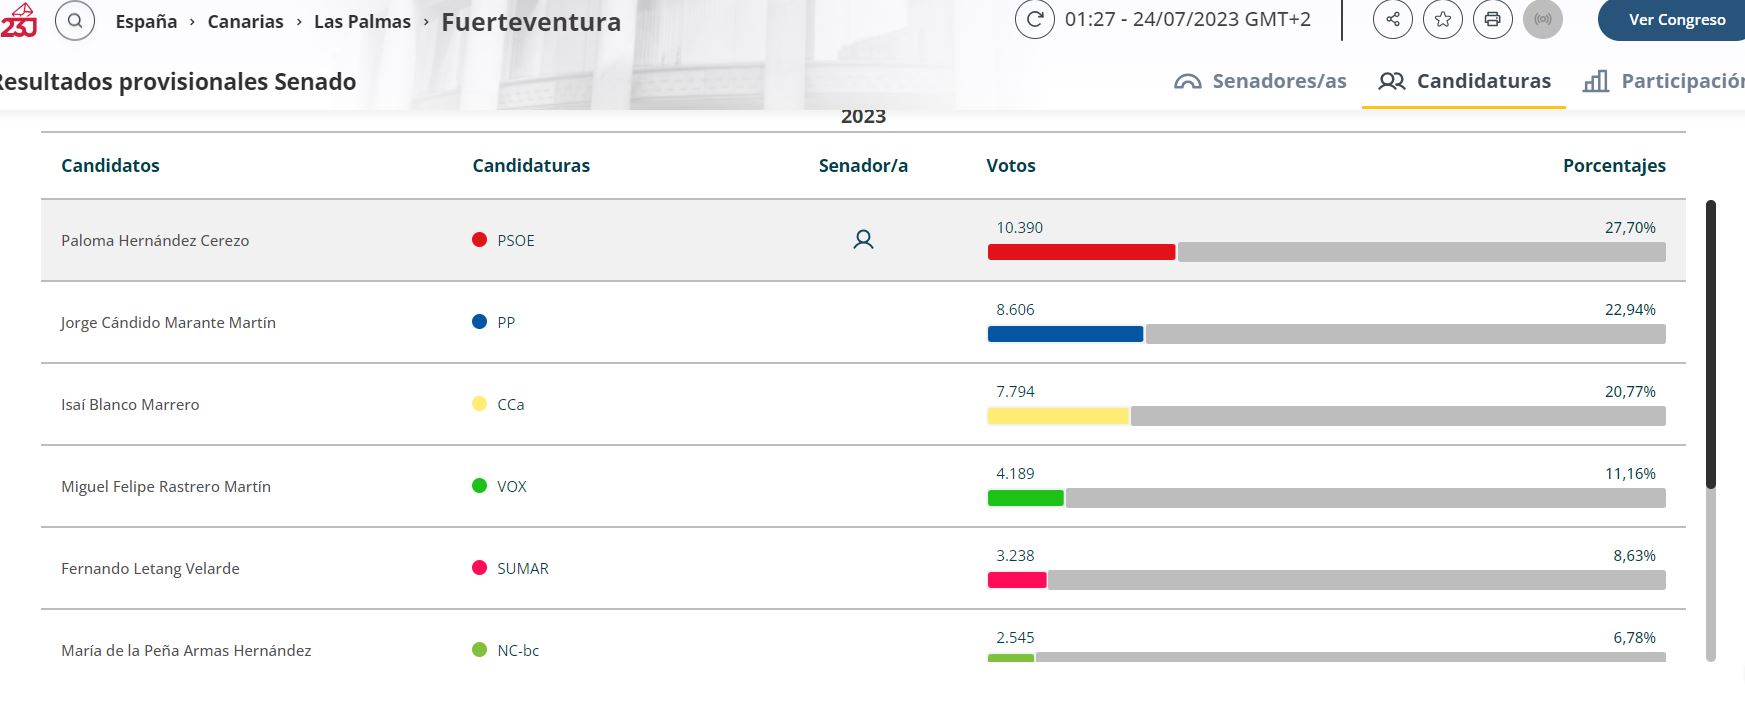Image resolution: width=1745 pixels, height=709 pixels.
Task: Click the 10.390 votes value
Action: tap(1019, 228)
